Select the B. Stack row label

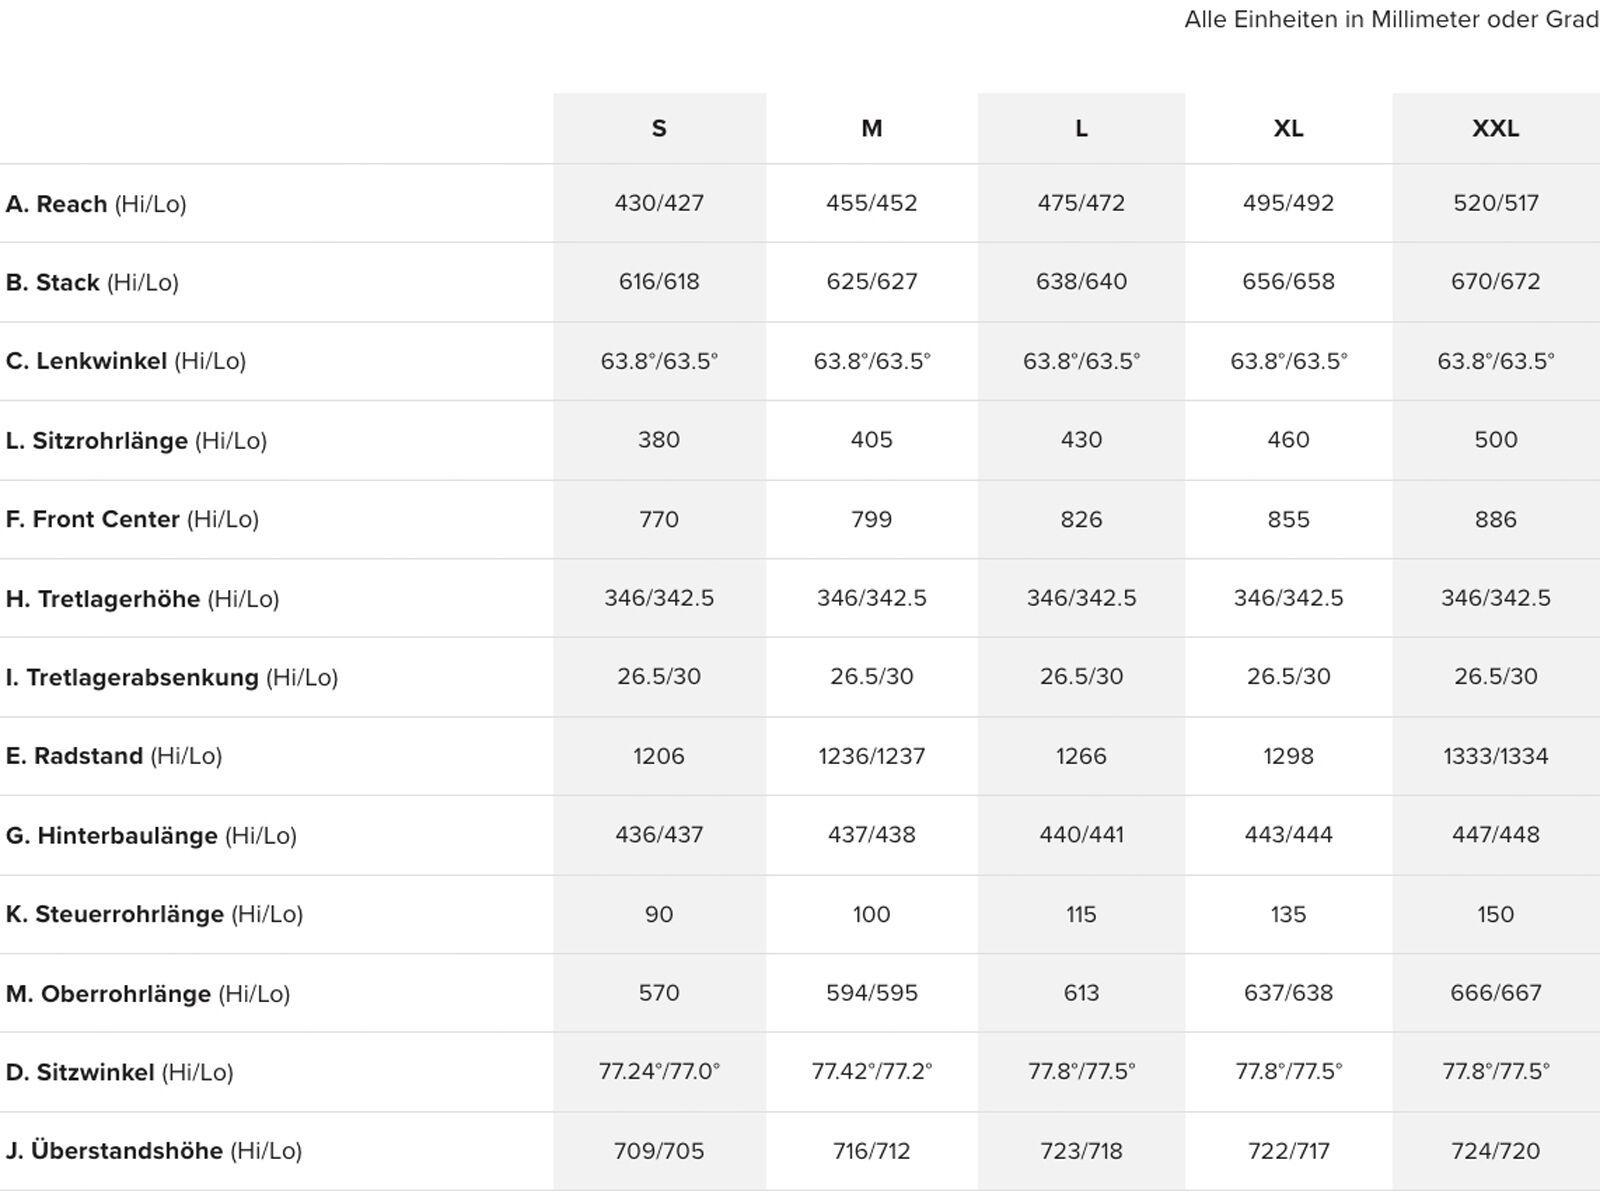[x=92, y=283]
